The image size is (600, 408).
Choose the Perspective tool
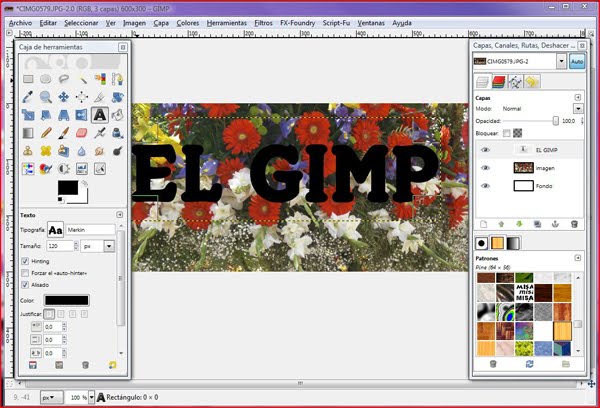(x=64, y=115)
